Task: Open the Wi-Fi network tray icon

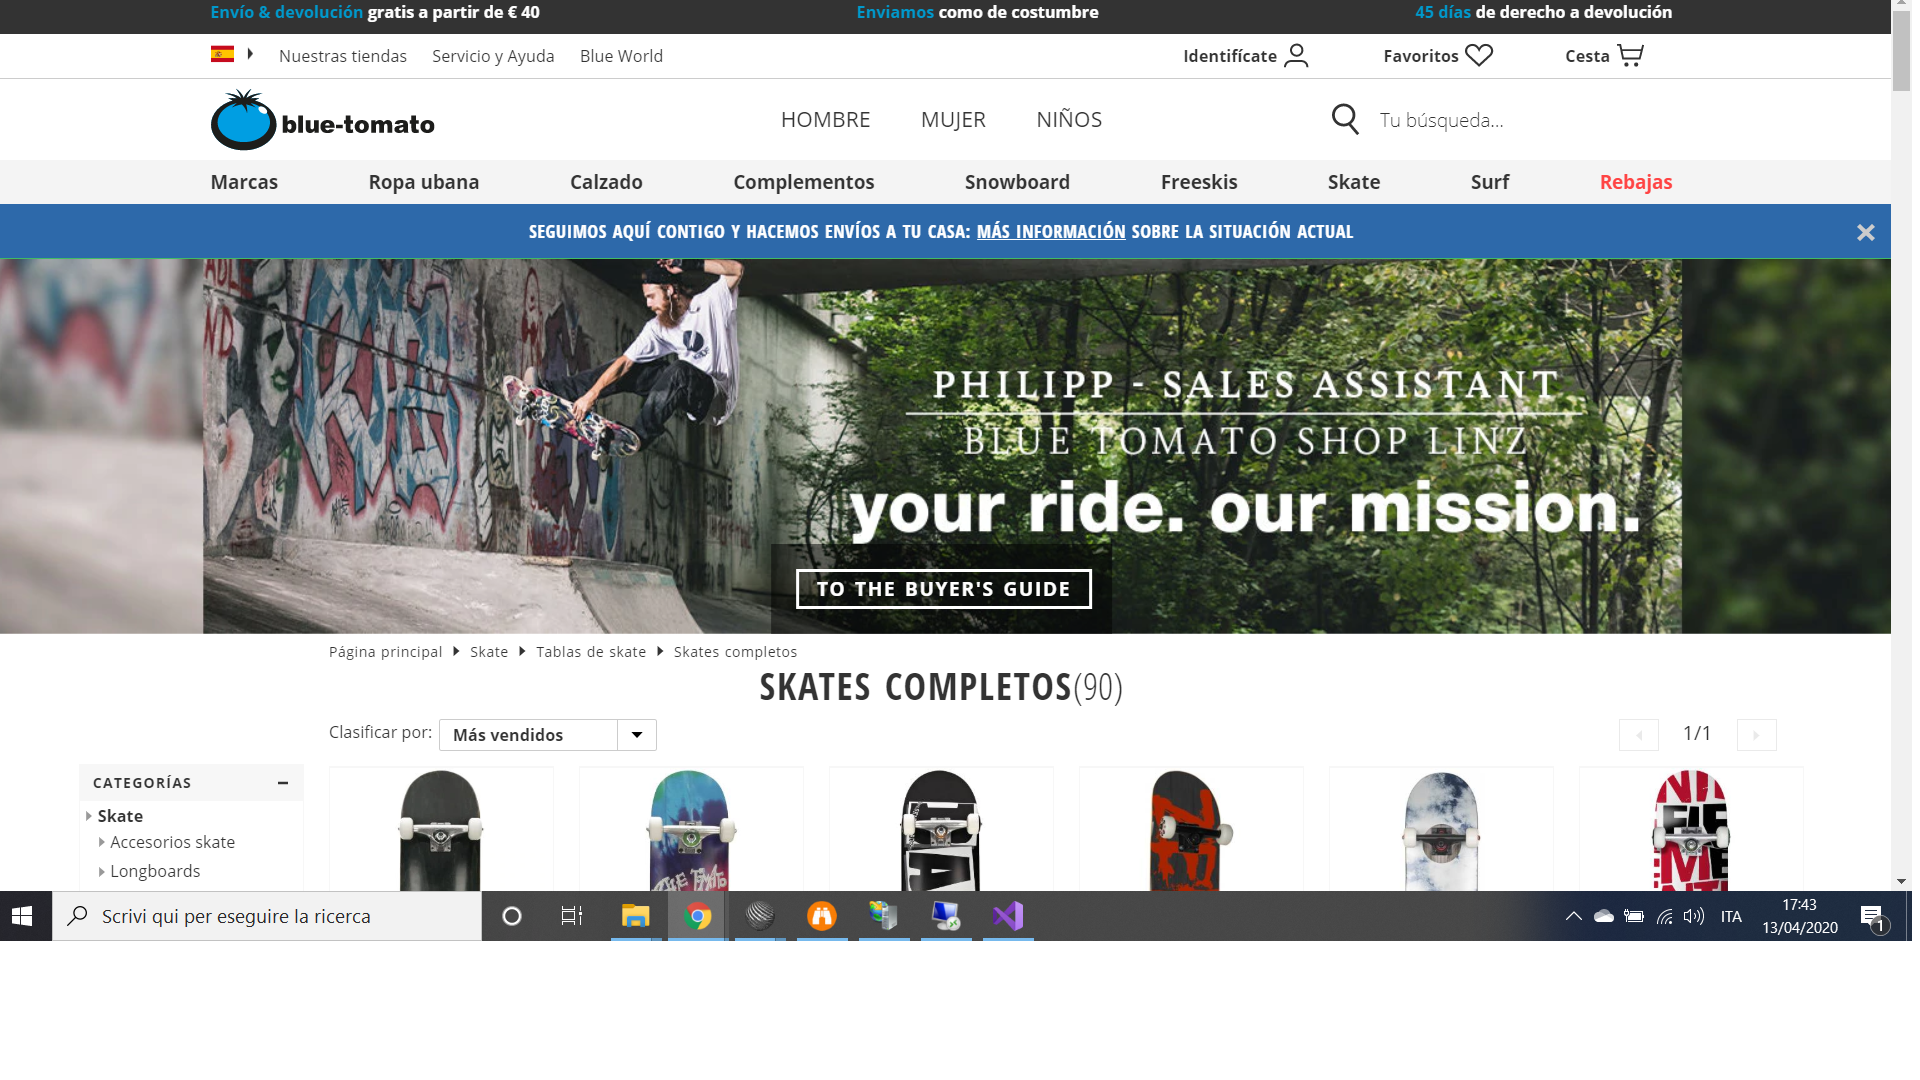Action: click(x=1664, y=916)
